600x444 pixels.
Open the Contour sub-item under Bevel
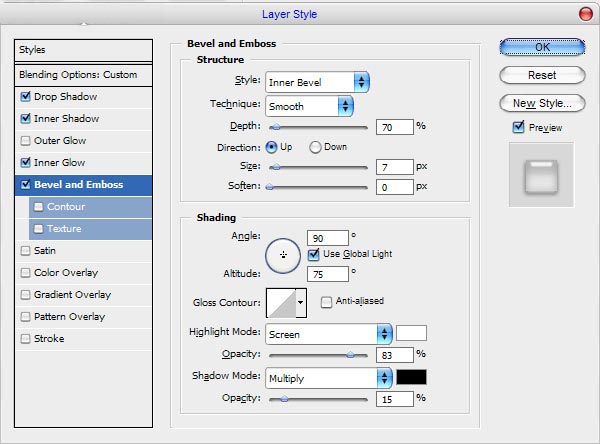coord(65,207)
